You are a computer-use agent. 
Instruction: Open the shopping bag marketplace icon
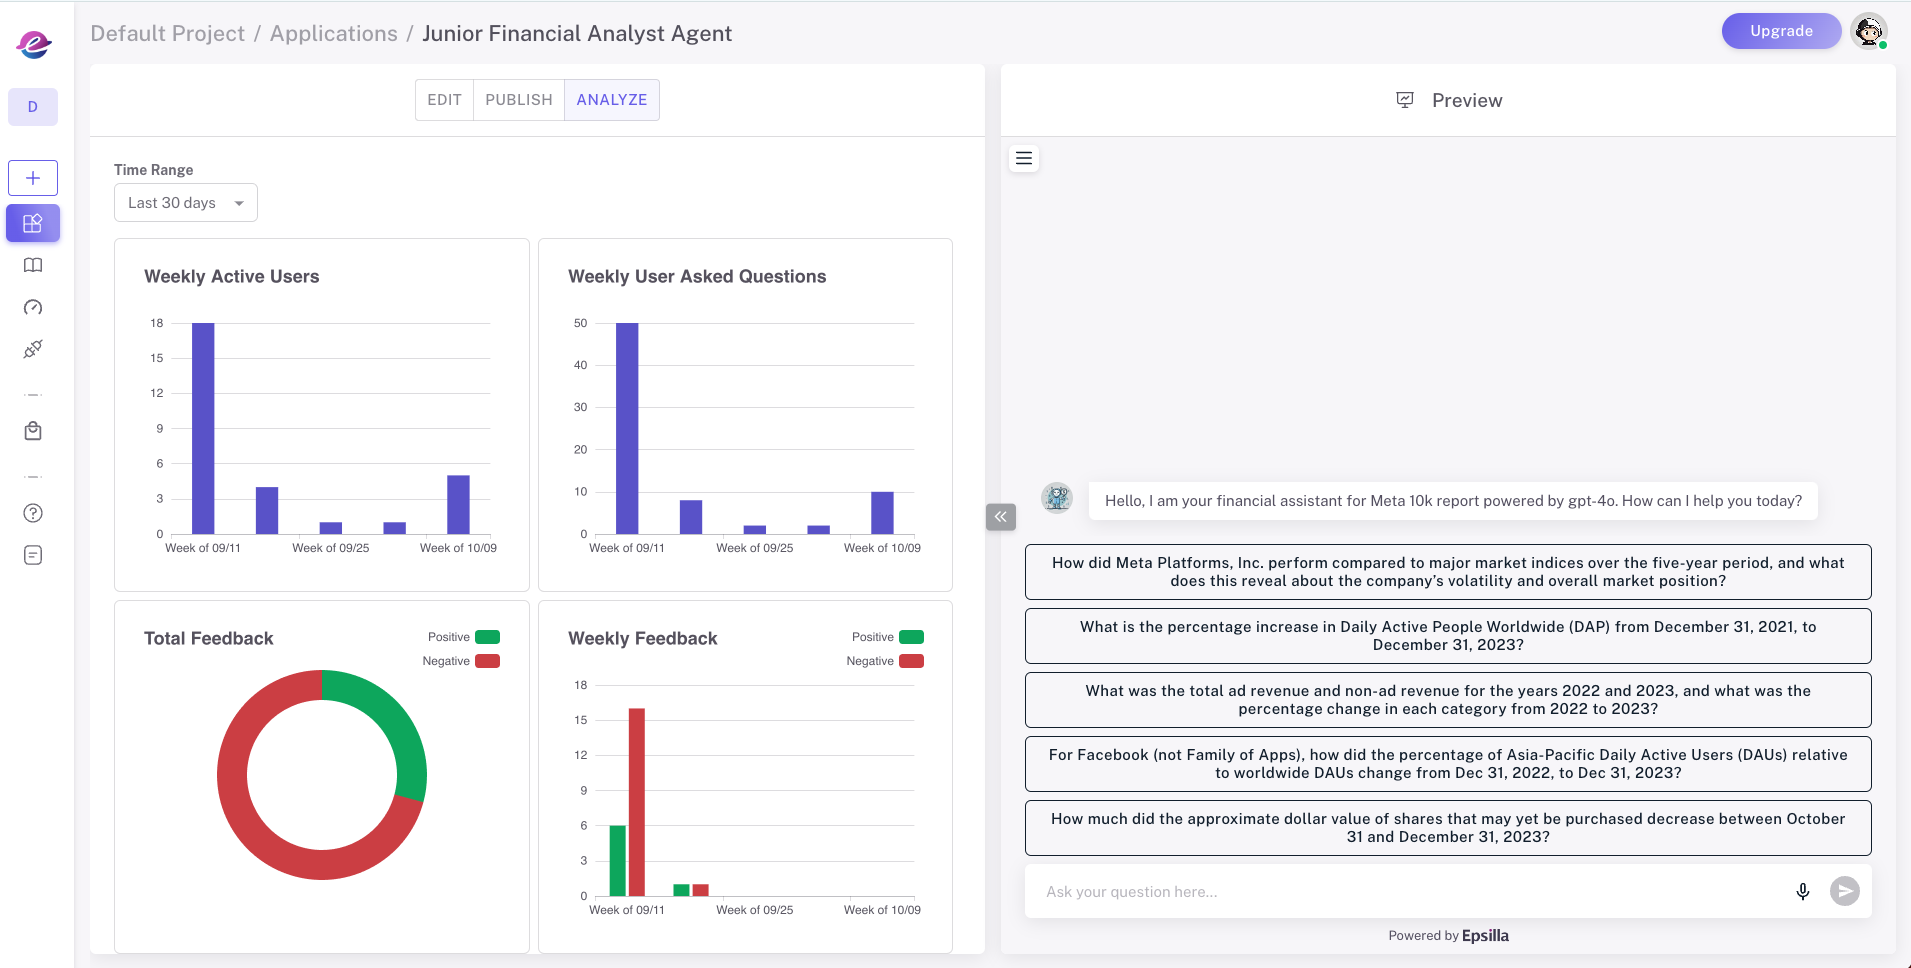pos(33,431)
